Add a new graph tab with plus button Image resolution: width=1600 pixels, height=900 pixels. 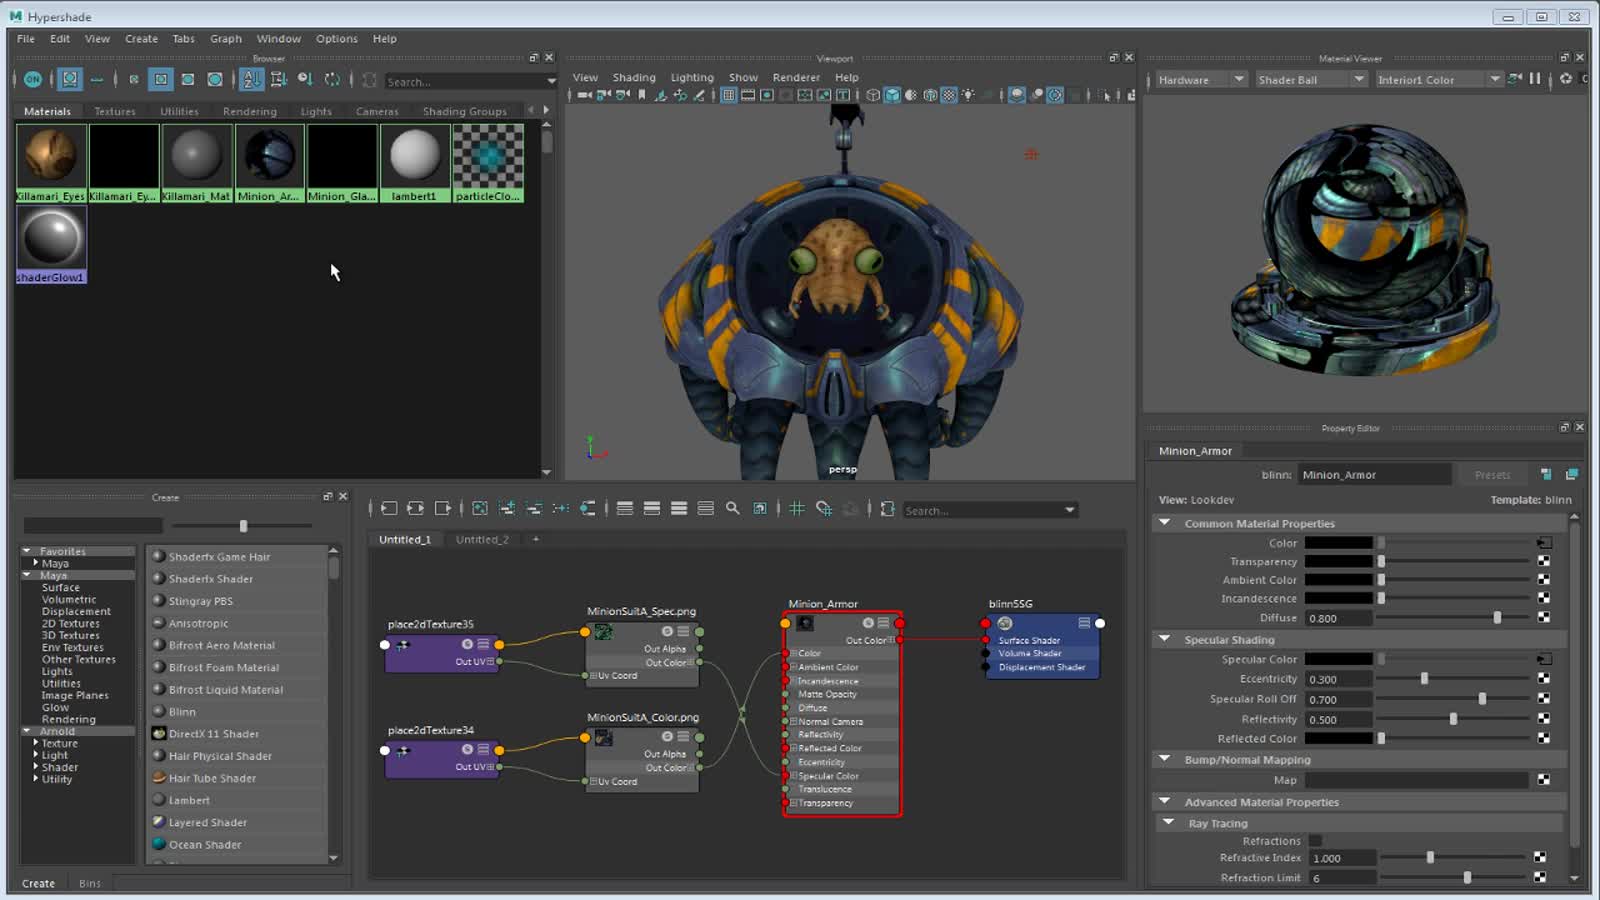[536, 540]
